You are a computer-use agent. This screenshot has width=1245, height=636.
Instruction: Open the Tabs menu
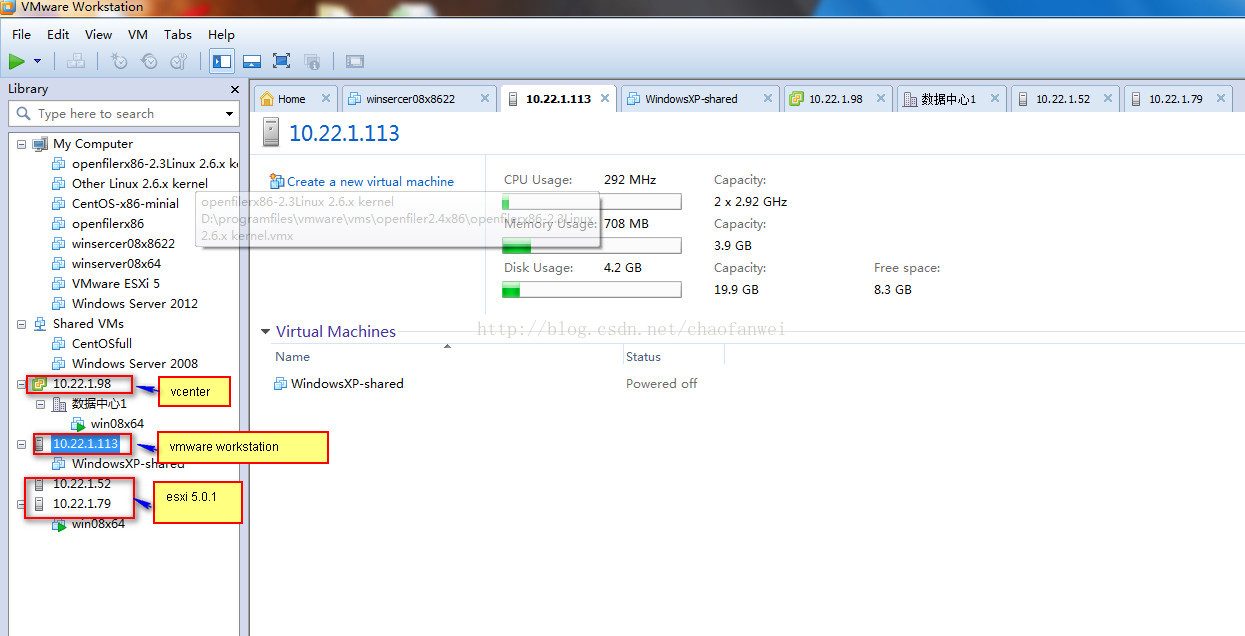point(178,34)
